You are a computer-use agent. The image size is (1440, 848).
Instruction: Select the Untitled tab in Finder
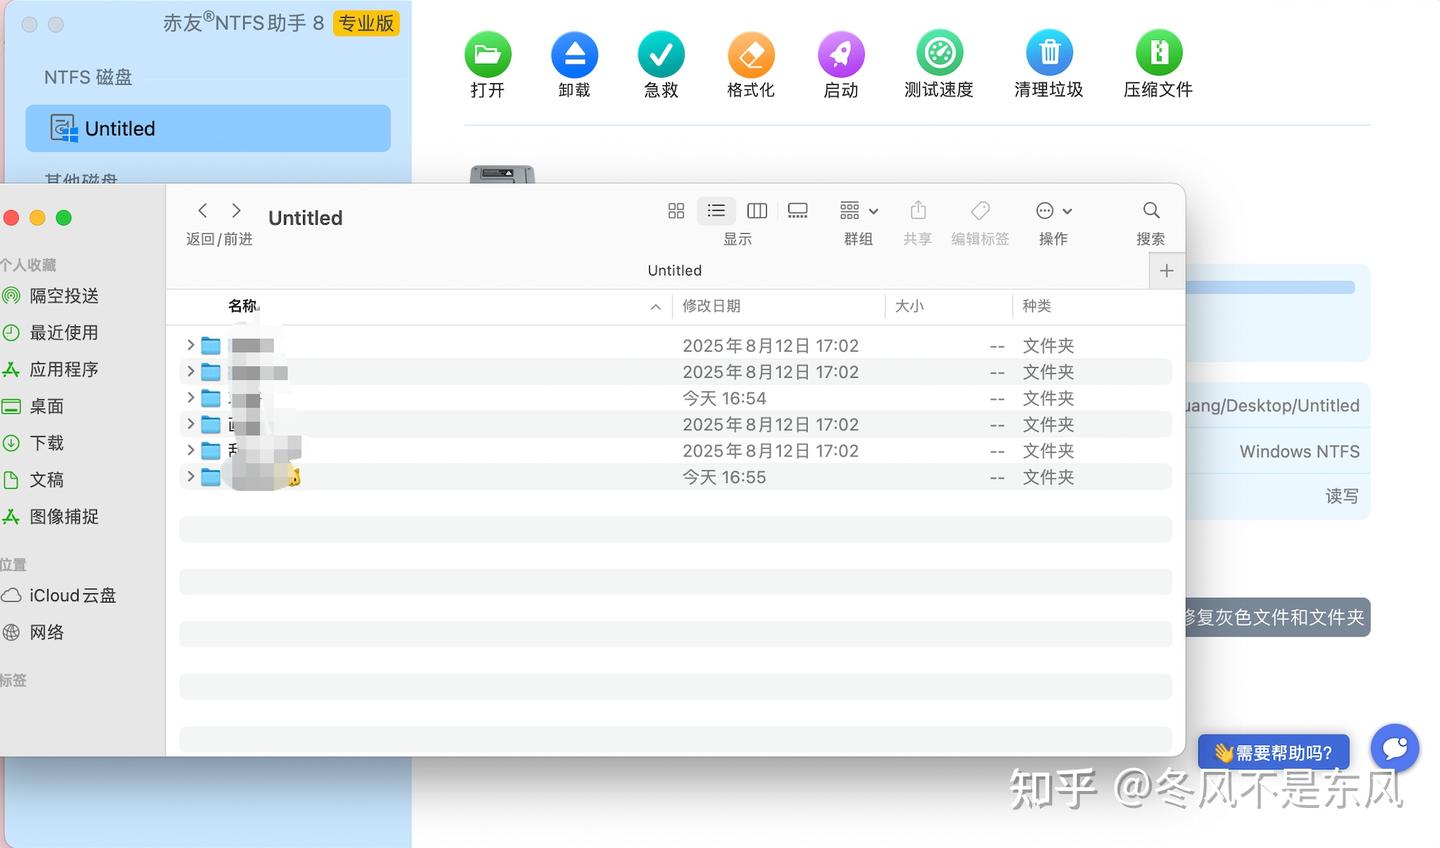point(675,271)
